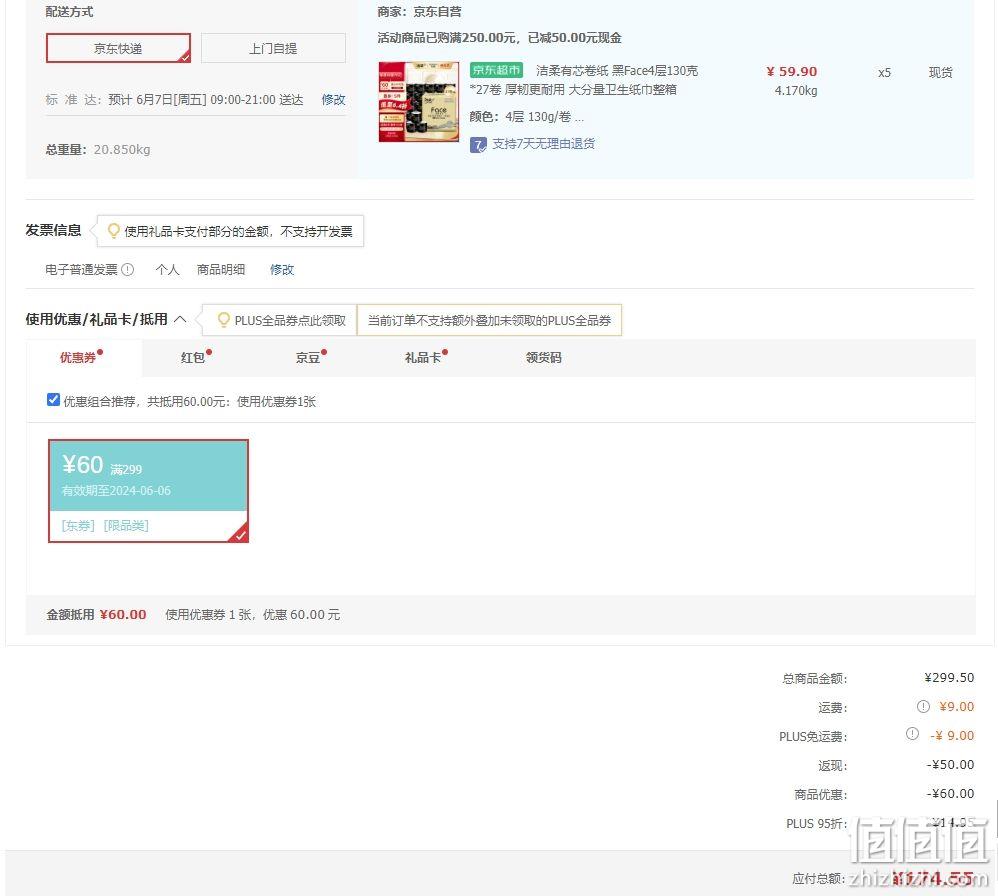Choose 上门自提 pickup option
The height and width of the screenshot is (896, 998).
(x=273, y=48)
